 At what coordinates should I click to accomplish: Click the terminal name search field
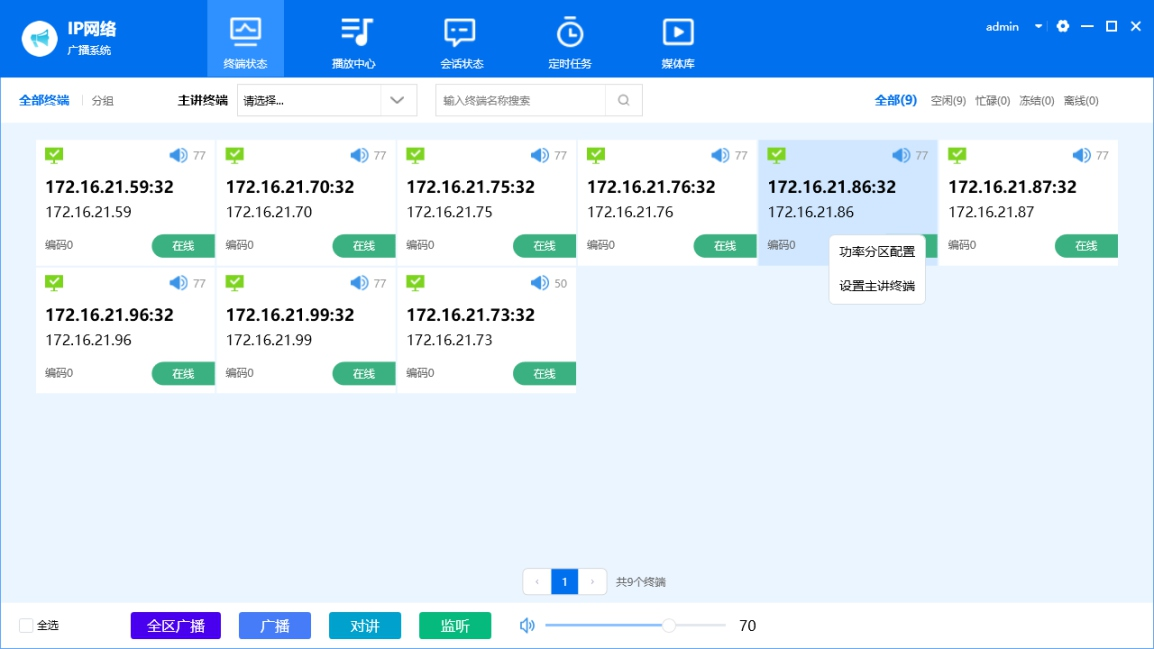coord(520,100)
